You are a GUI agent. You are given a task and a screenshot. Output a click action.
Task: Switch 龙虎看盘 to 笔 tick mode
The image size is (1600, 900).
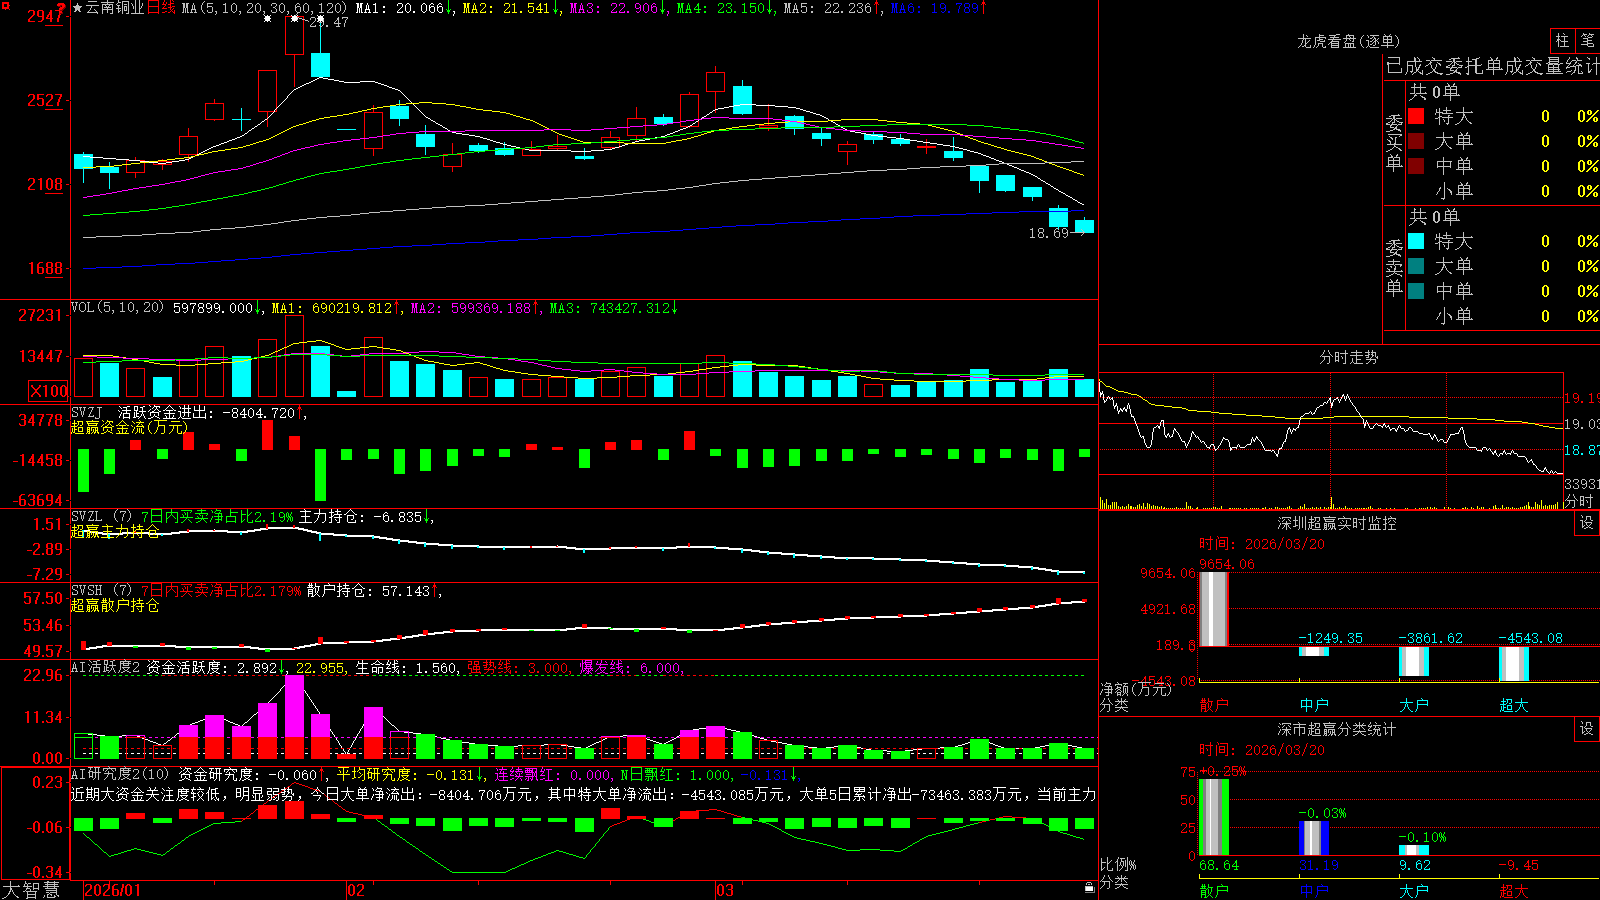[x=1587, y=40]
